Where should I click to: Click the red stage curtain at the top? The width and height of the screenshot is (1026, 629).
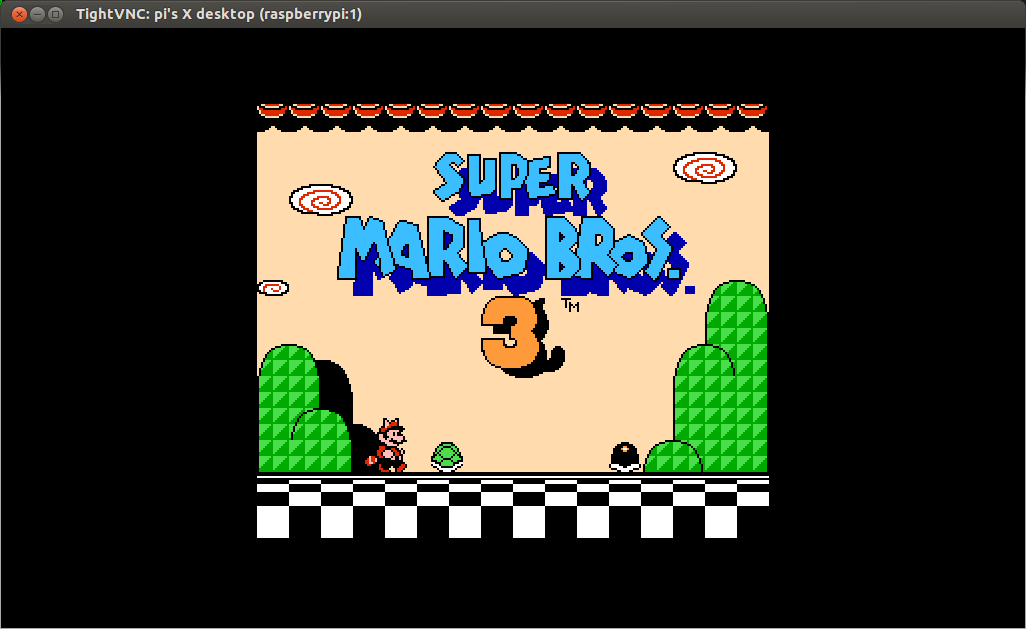(x=512, y=112)
